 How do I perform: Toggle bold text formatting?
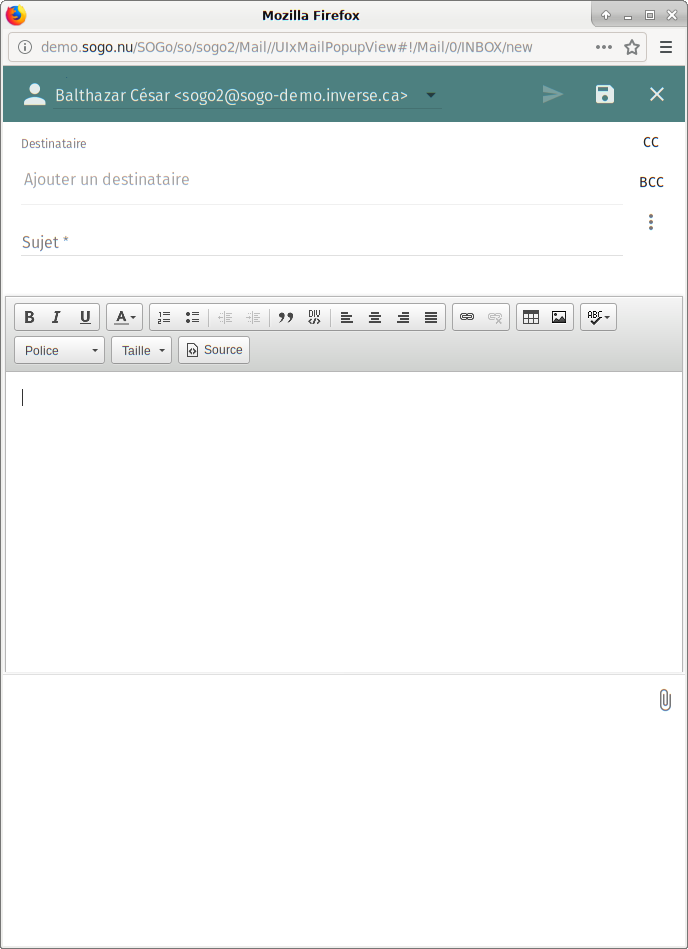(x=29, y=317)
